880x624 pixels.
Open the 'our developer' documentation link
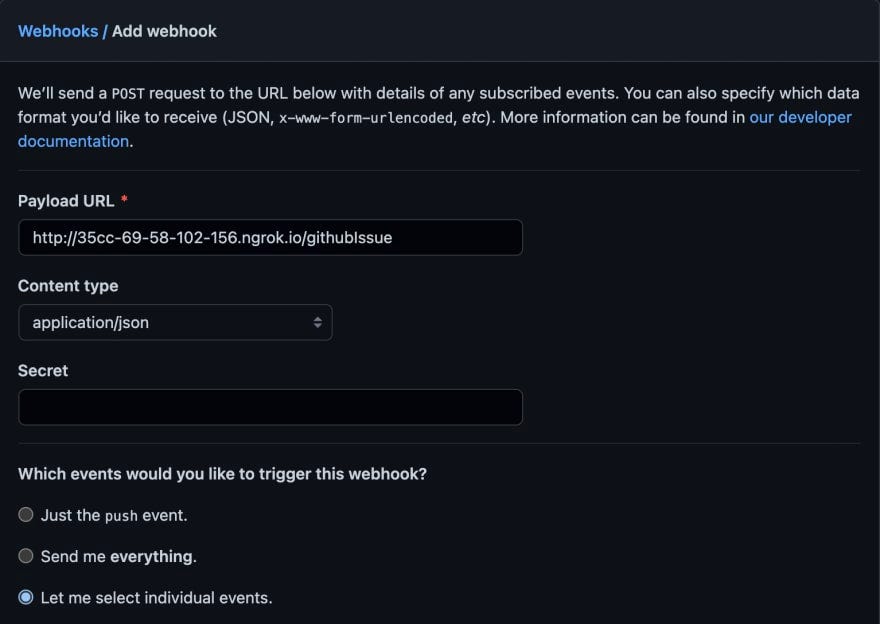point(800,117)
